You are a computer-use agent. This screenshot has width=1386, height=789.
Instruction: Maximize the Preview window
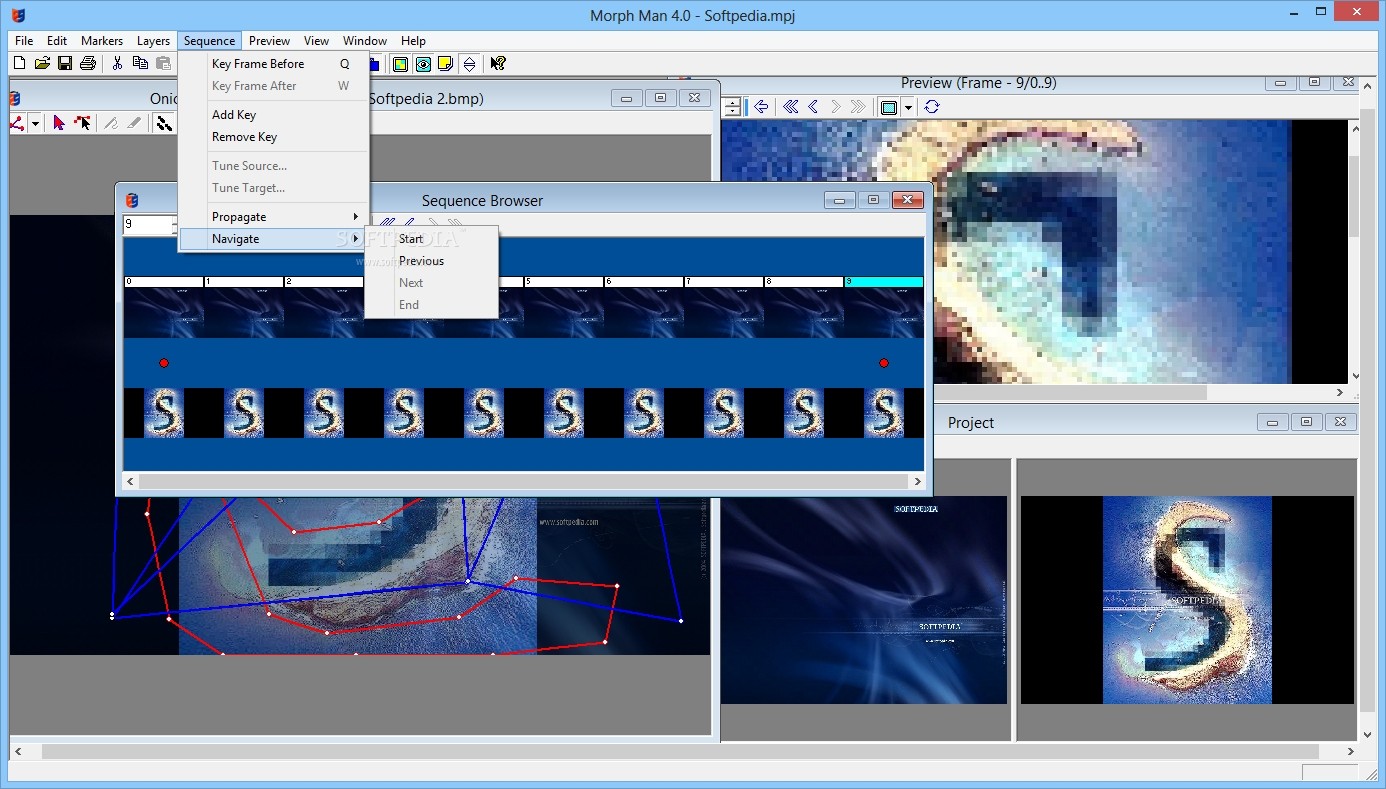click(1315, 83)
